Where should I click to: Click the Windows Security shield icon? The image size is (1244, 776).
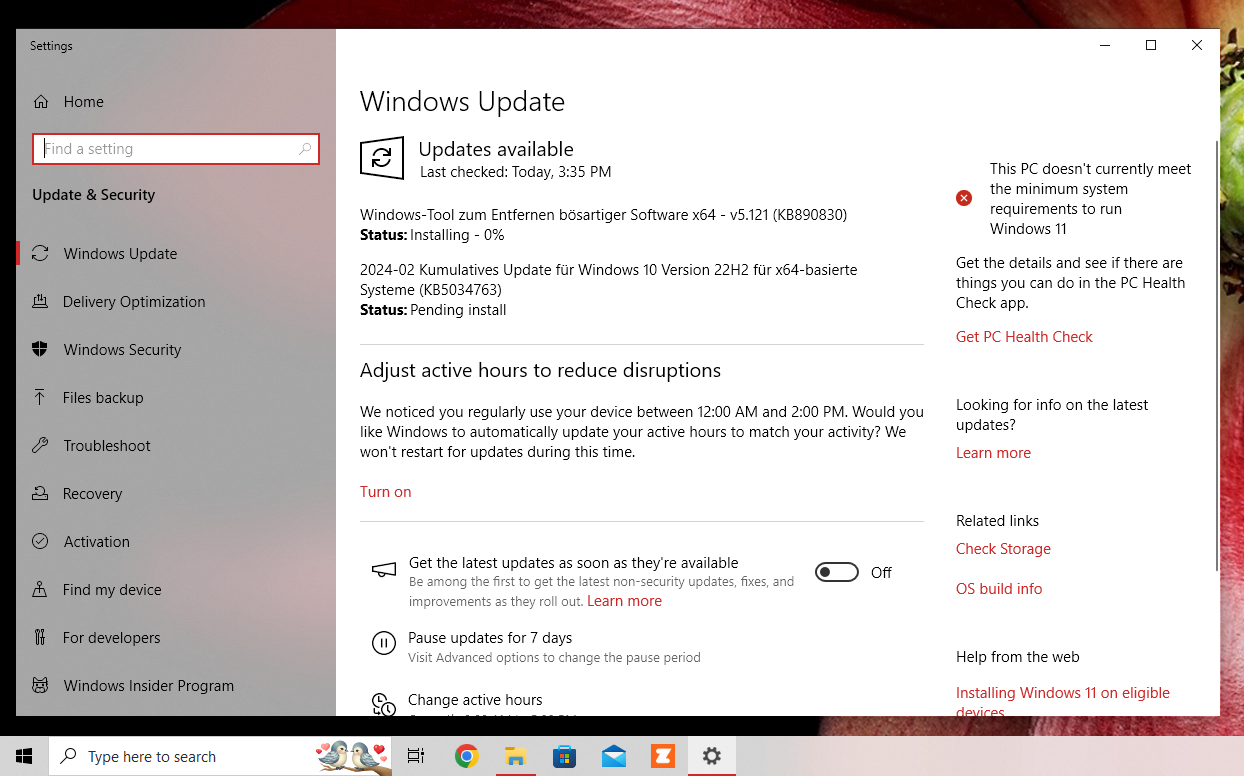coord(40,350)
